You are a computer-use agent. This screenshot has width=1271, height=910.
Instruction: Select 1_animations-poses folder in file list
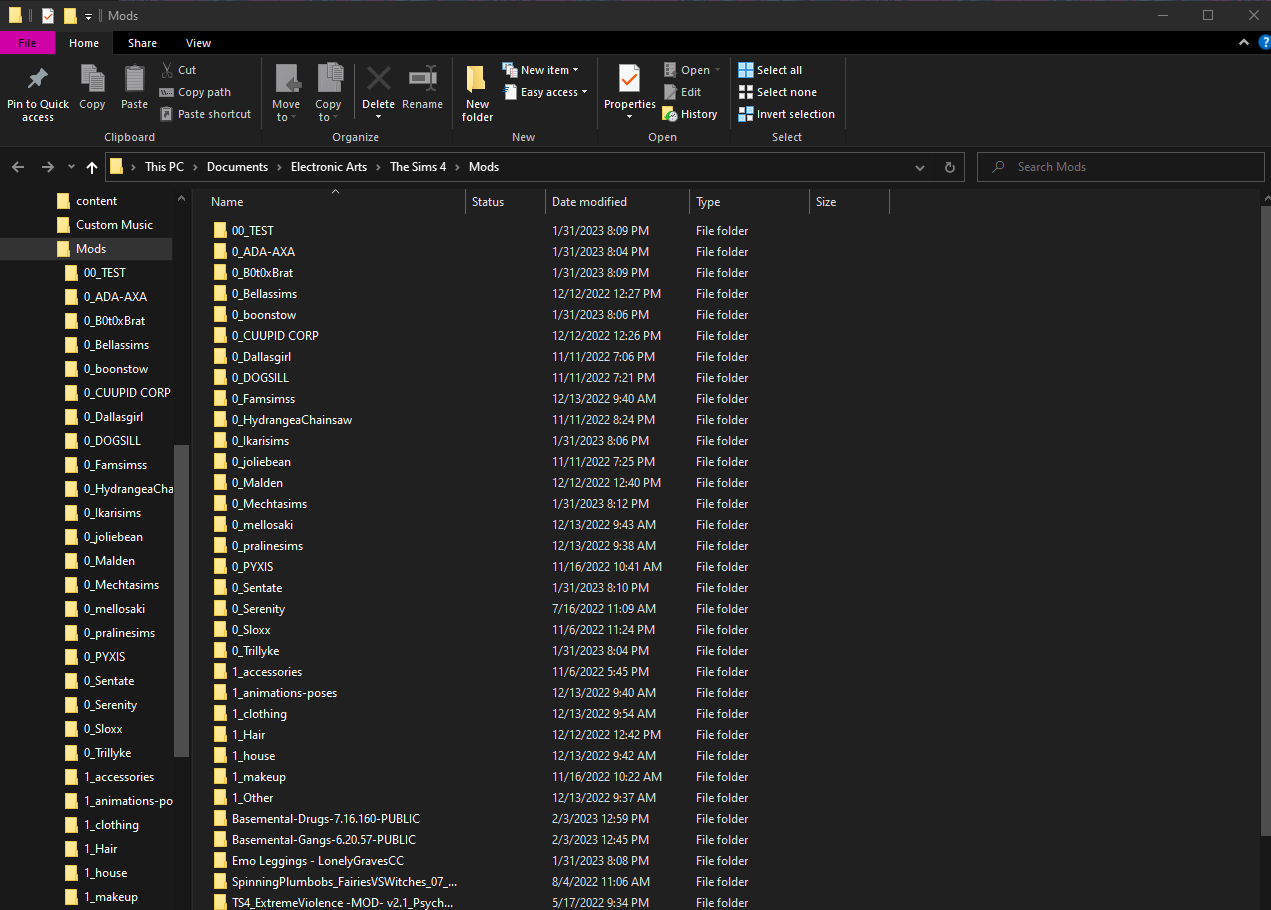pos(284,693)
